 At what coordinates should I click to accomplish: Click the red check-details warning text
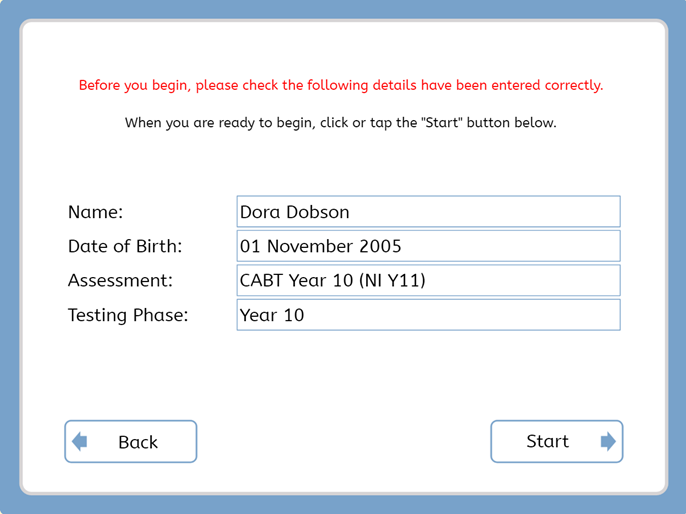pos(341,85)
